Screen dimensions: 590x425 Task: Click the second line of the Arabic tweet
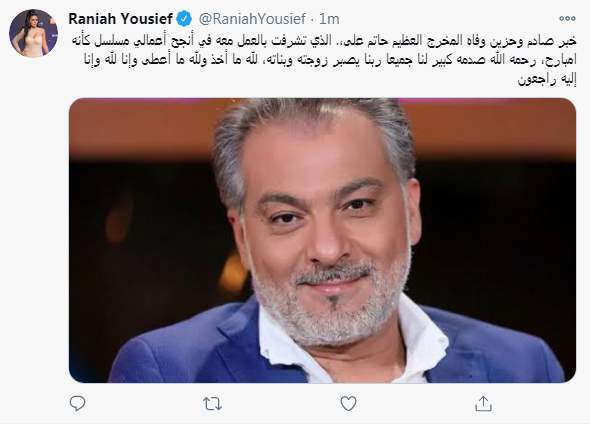tap(330, 60)
